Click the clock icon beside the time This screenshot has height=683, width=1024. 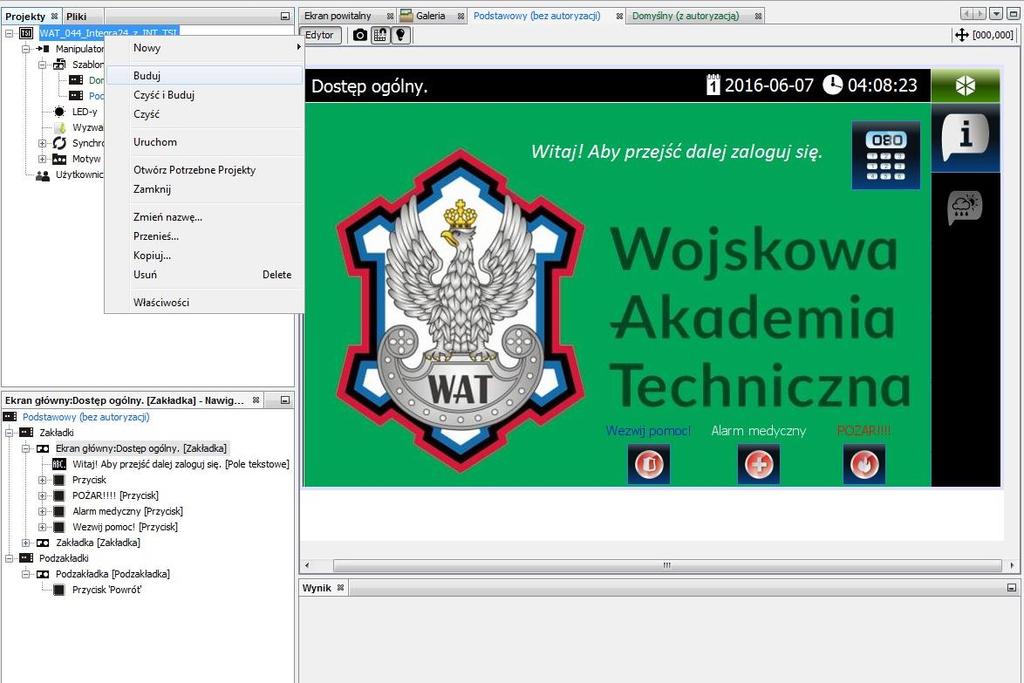click(x=832, y=85)
